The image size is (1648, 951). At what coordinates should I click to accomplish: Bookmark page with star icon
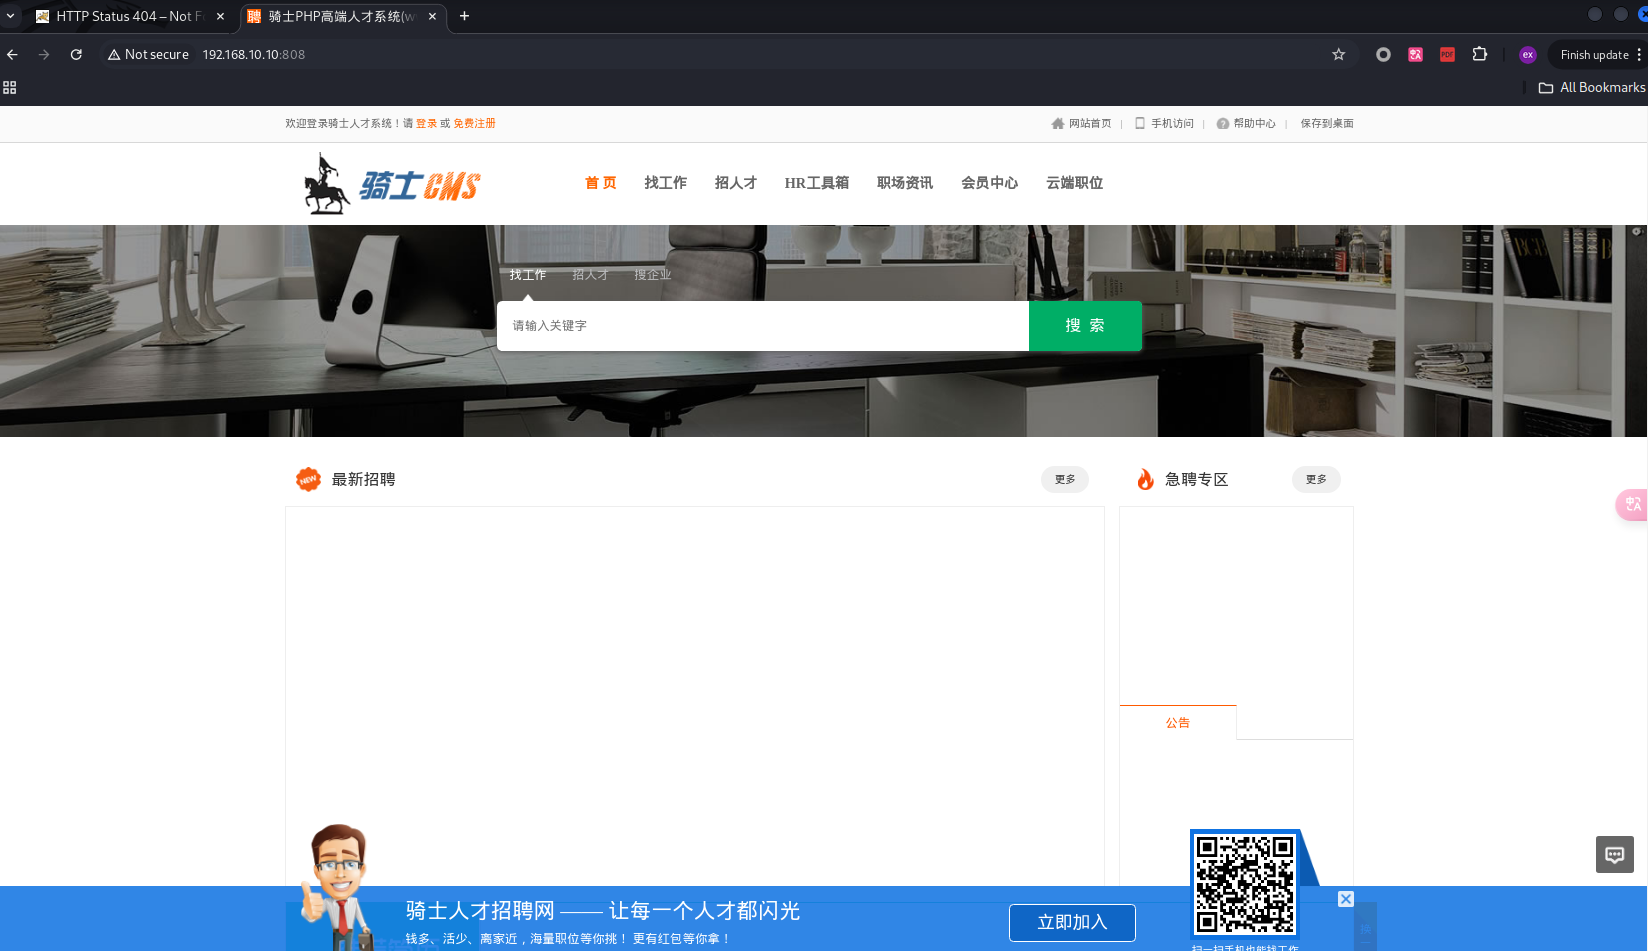point(1338,55)
